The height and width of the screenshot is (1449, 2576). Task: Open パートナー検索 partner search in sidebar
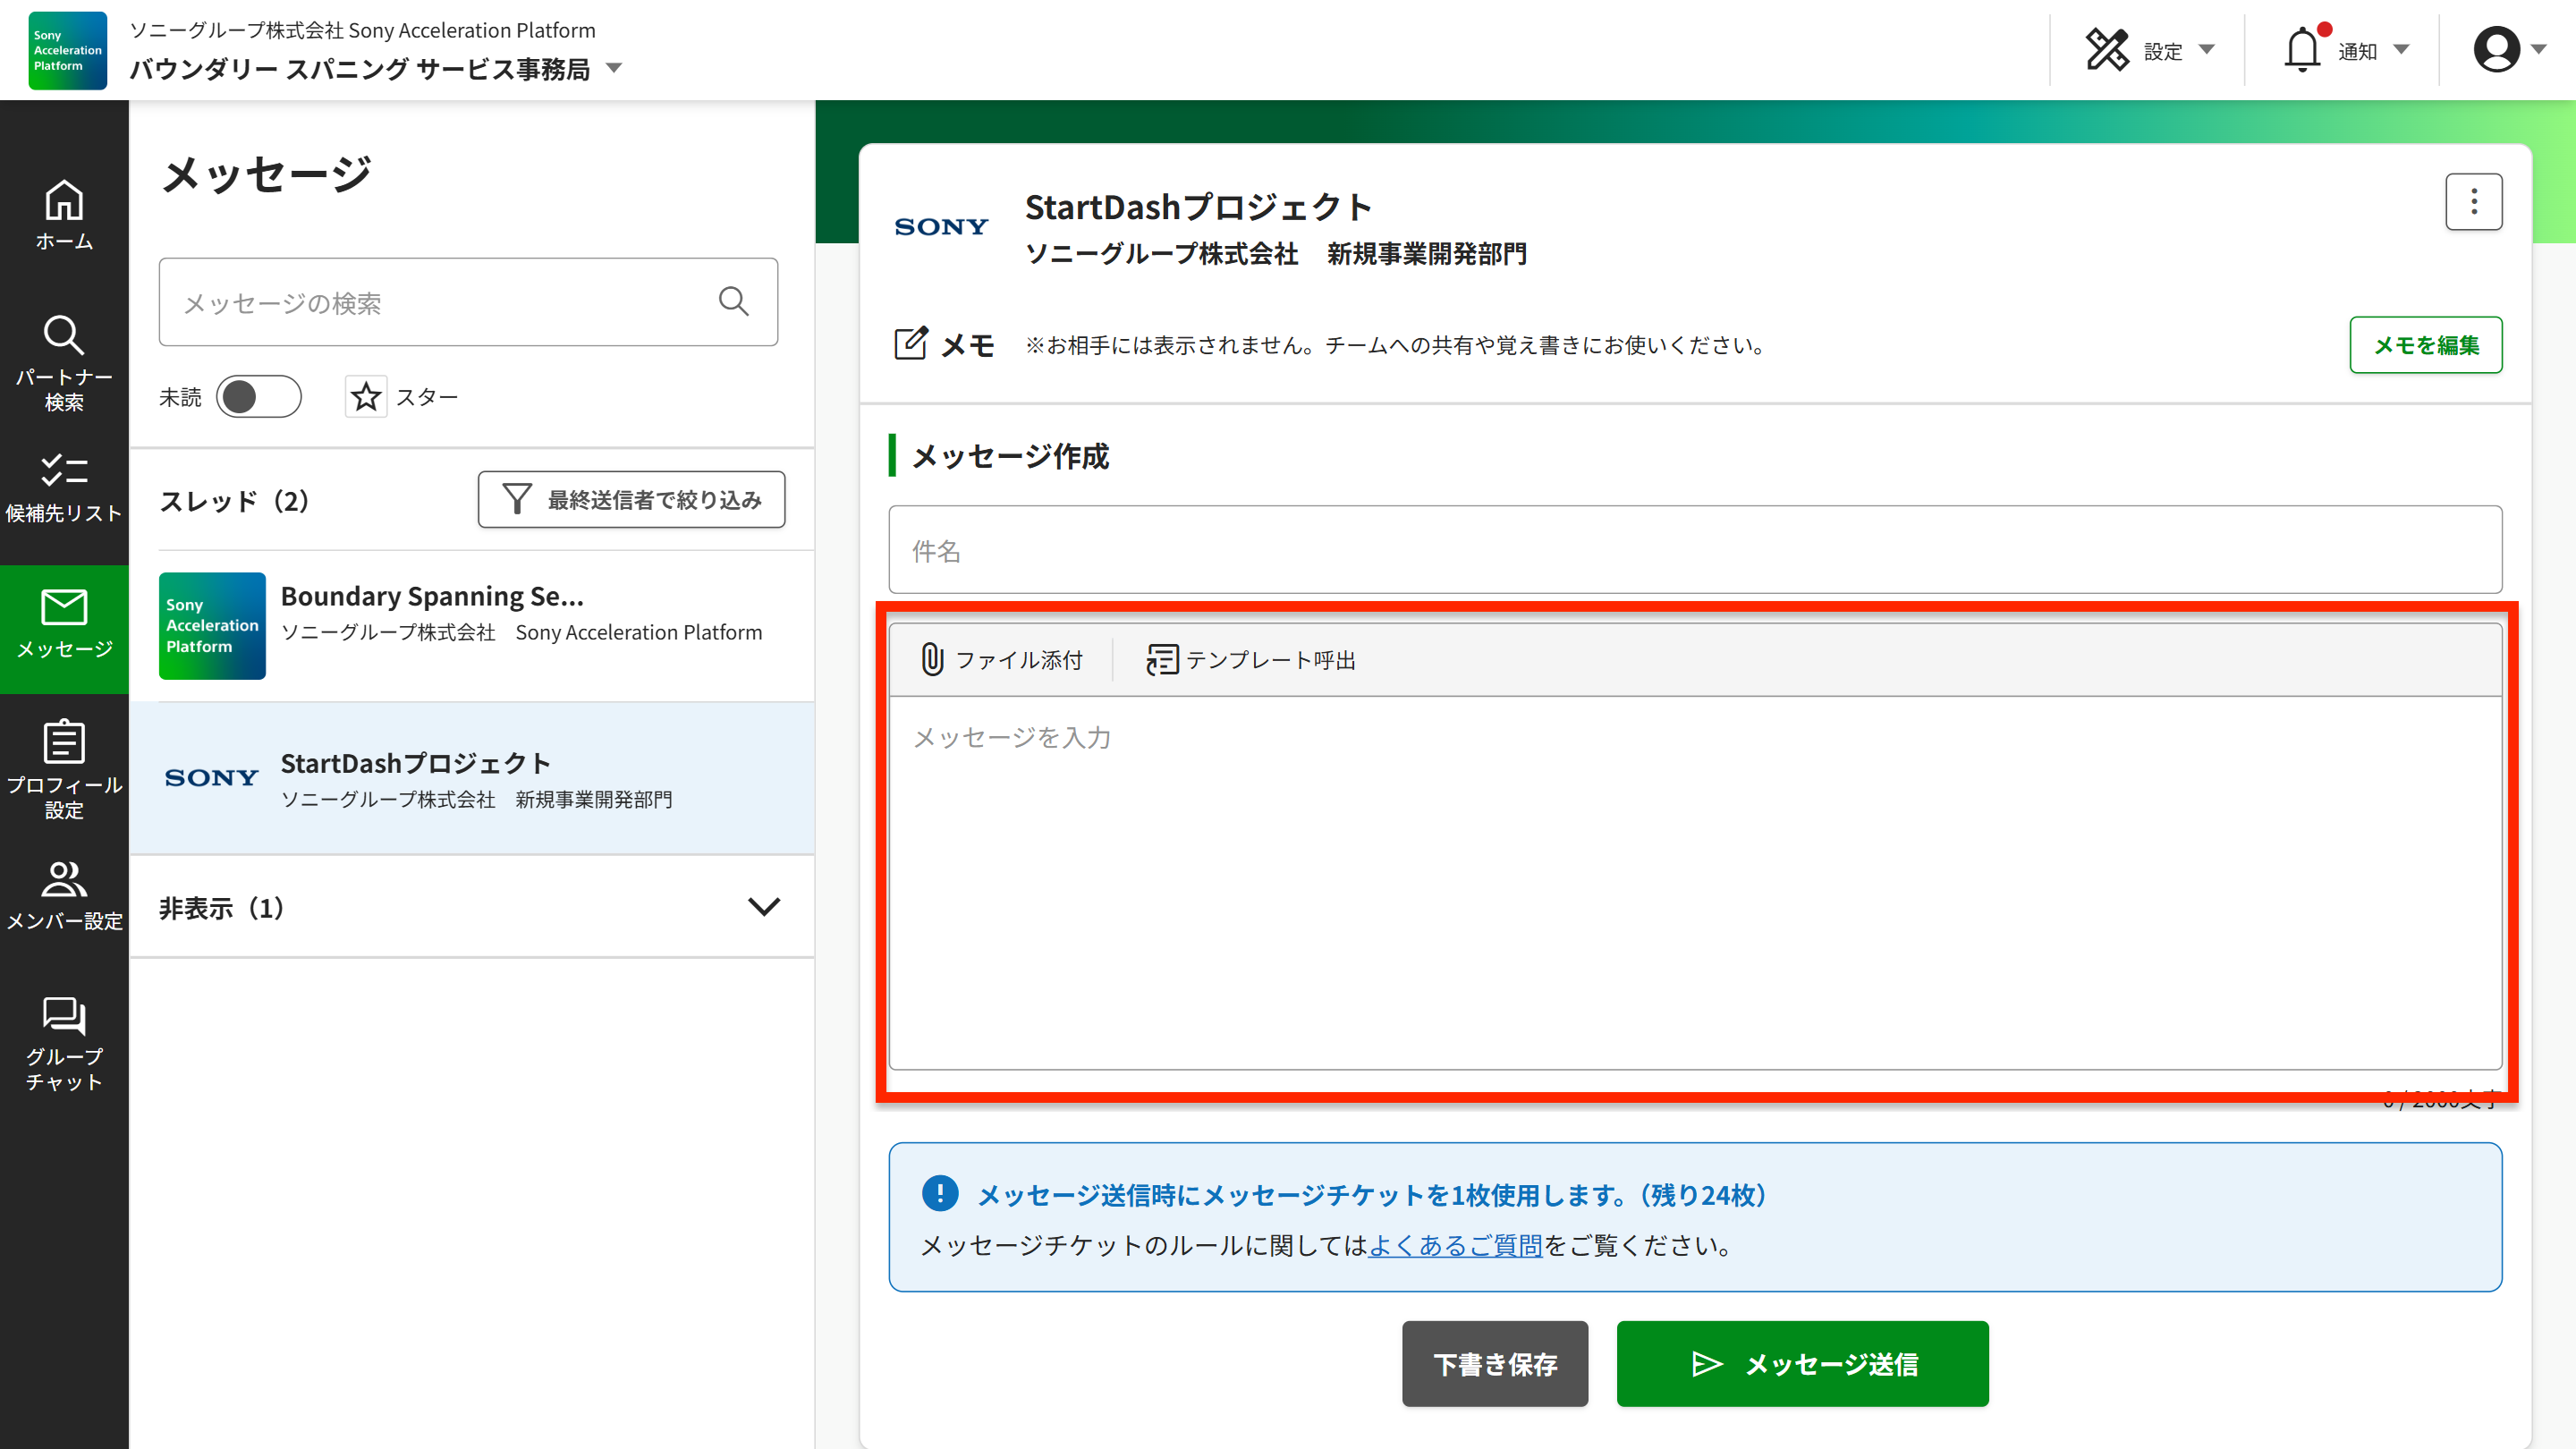(64, 362)
